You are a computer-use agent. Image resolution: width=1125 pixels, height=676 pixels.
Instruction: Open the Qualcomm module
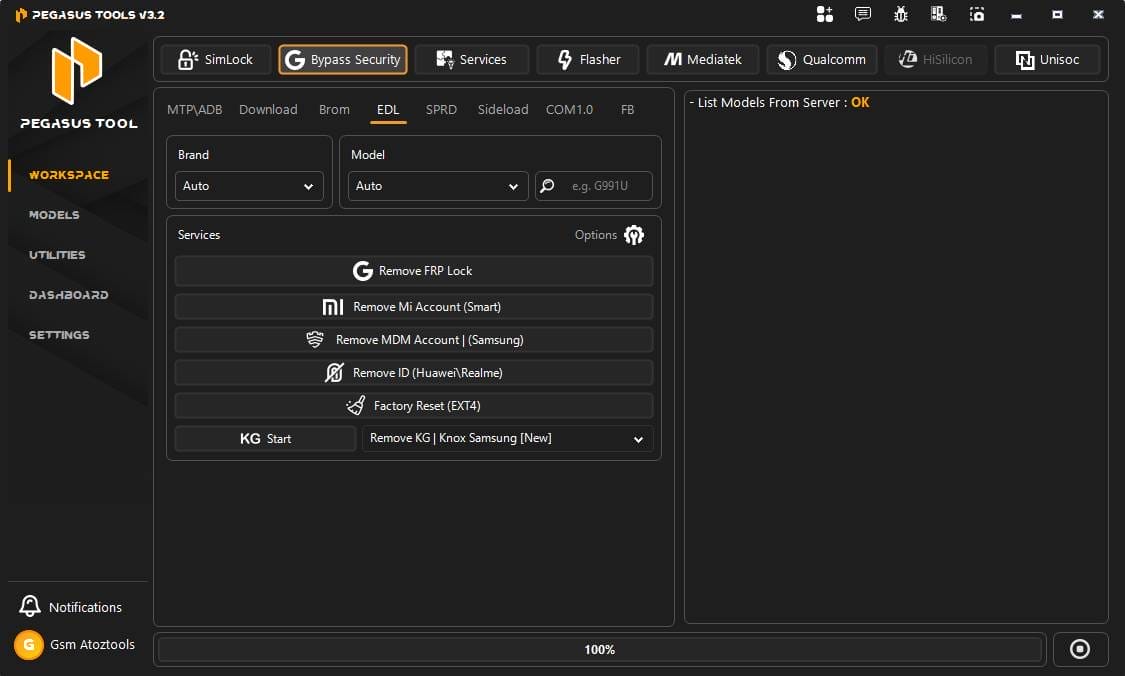[821, 59]
